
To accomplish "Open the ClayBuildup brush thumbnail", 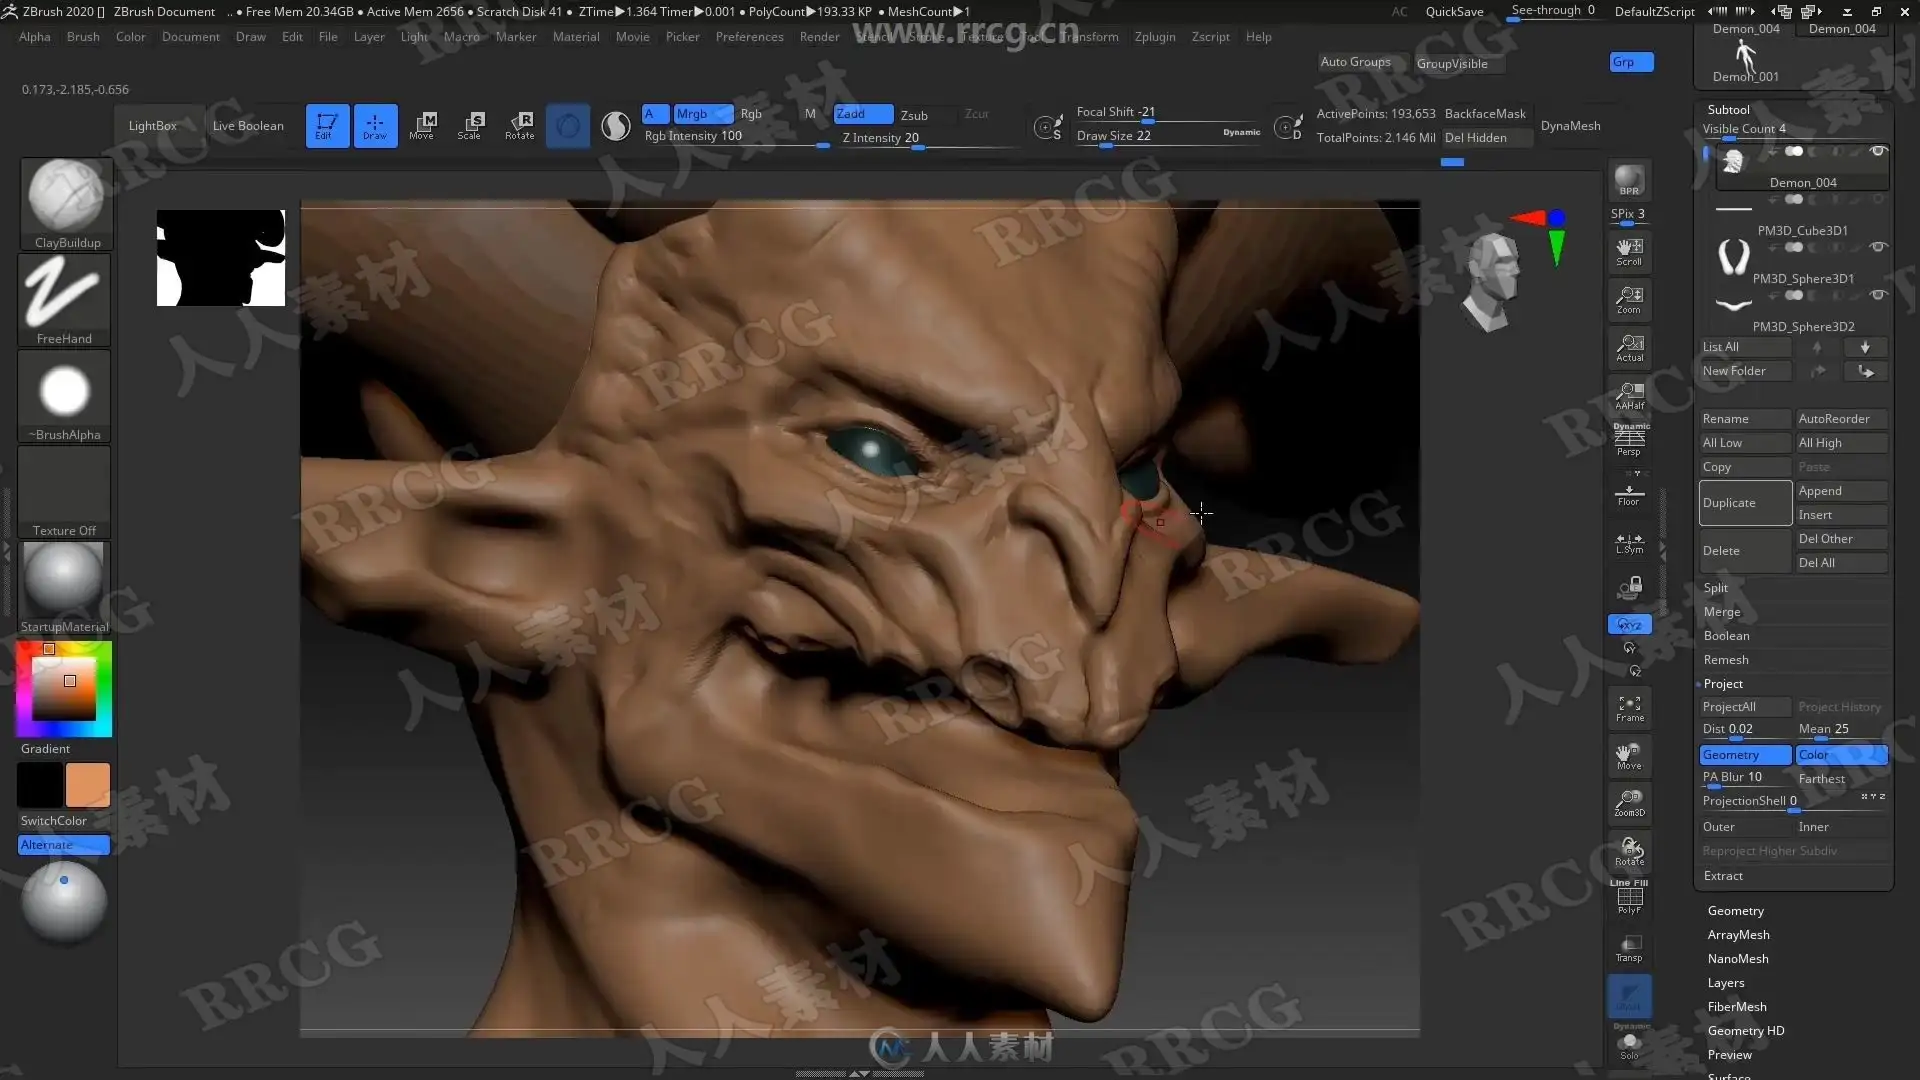I will coord(65,197).
